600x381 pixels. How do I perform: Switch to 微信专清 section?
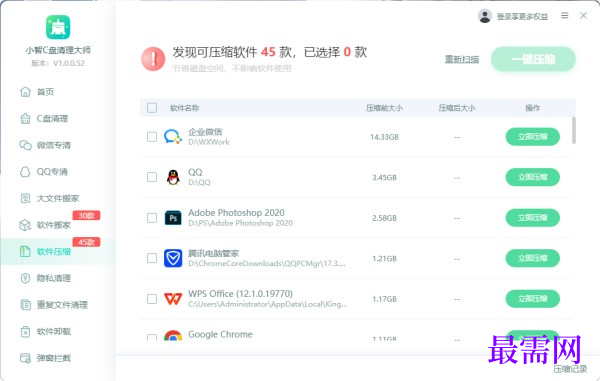tap(54, 145)
